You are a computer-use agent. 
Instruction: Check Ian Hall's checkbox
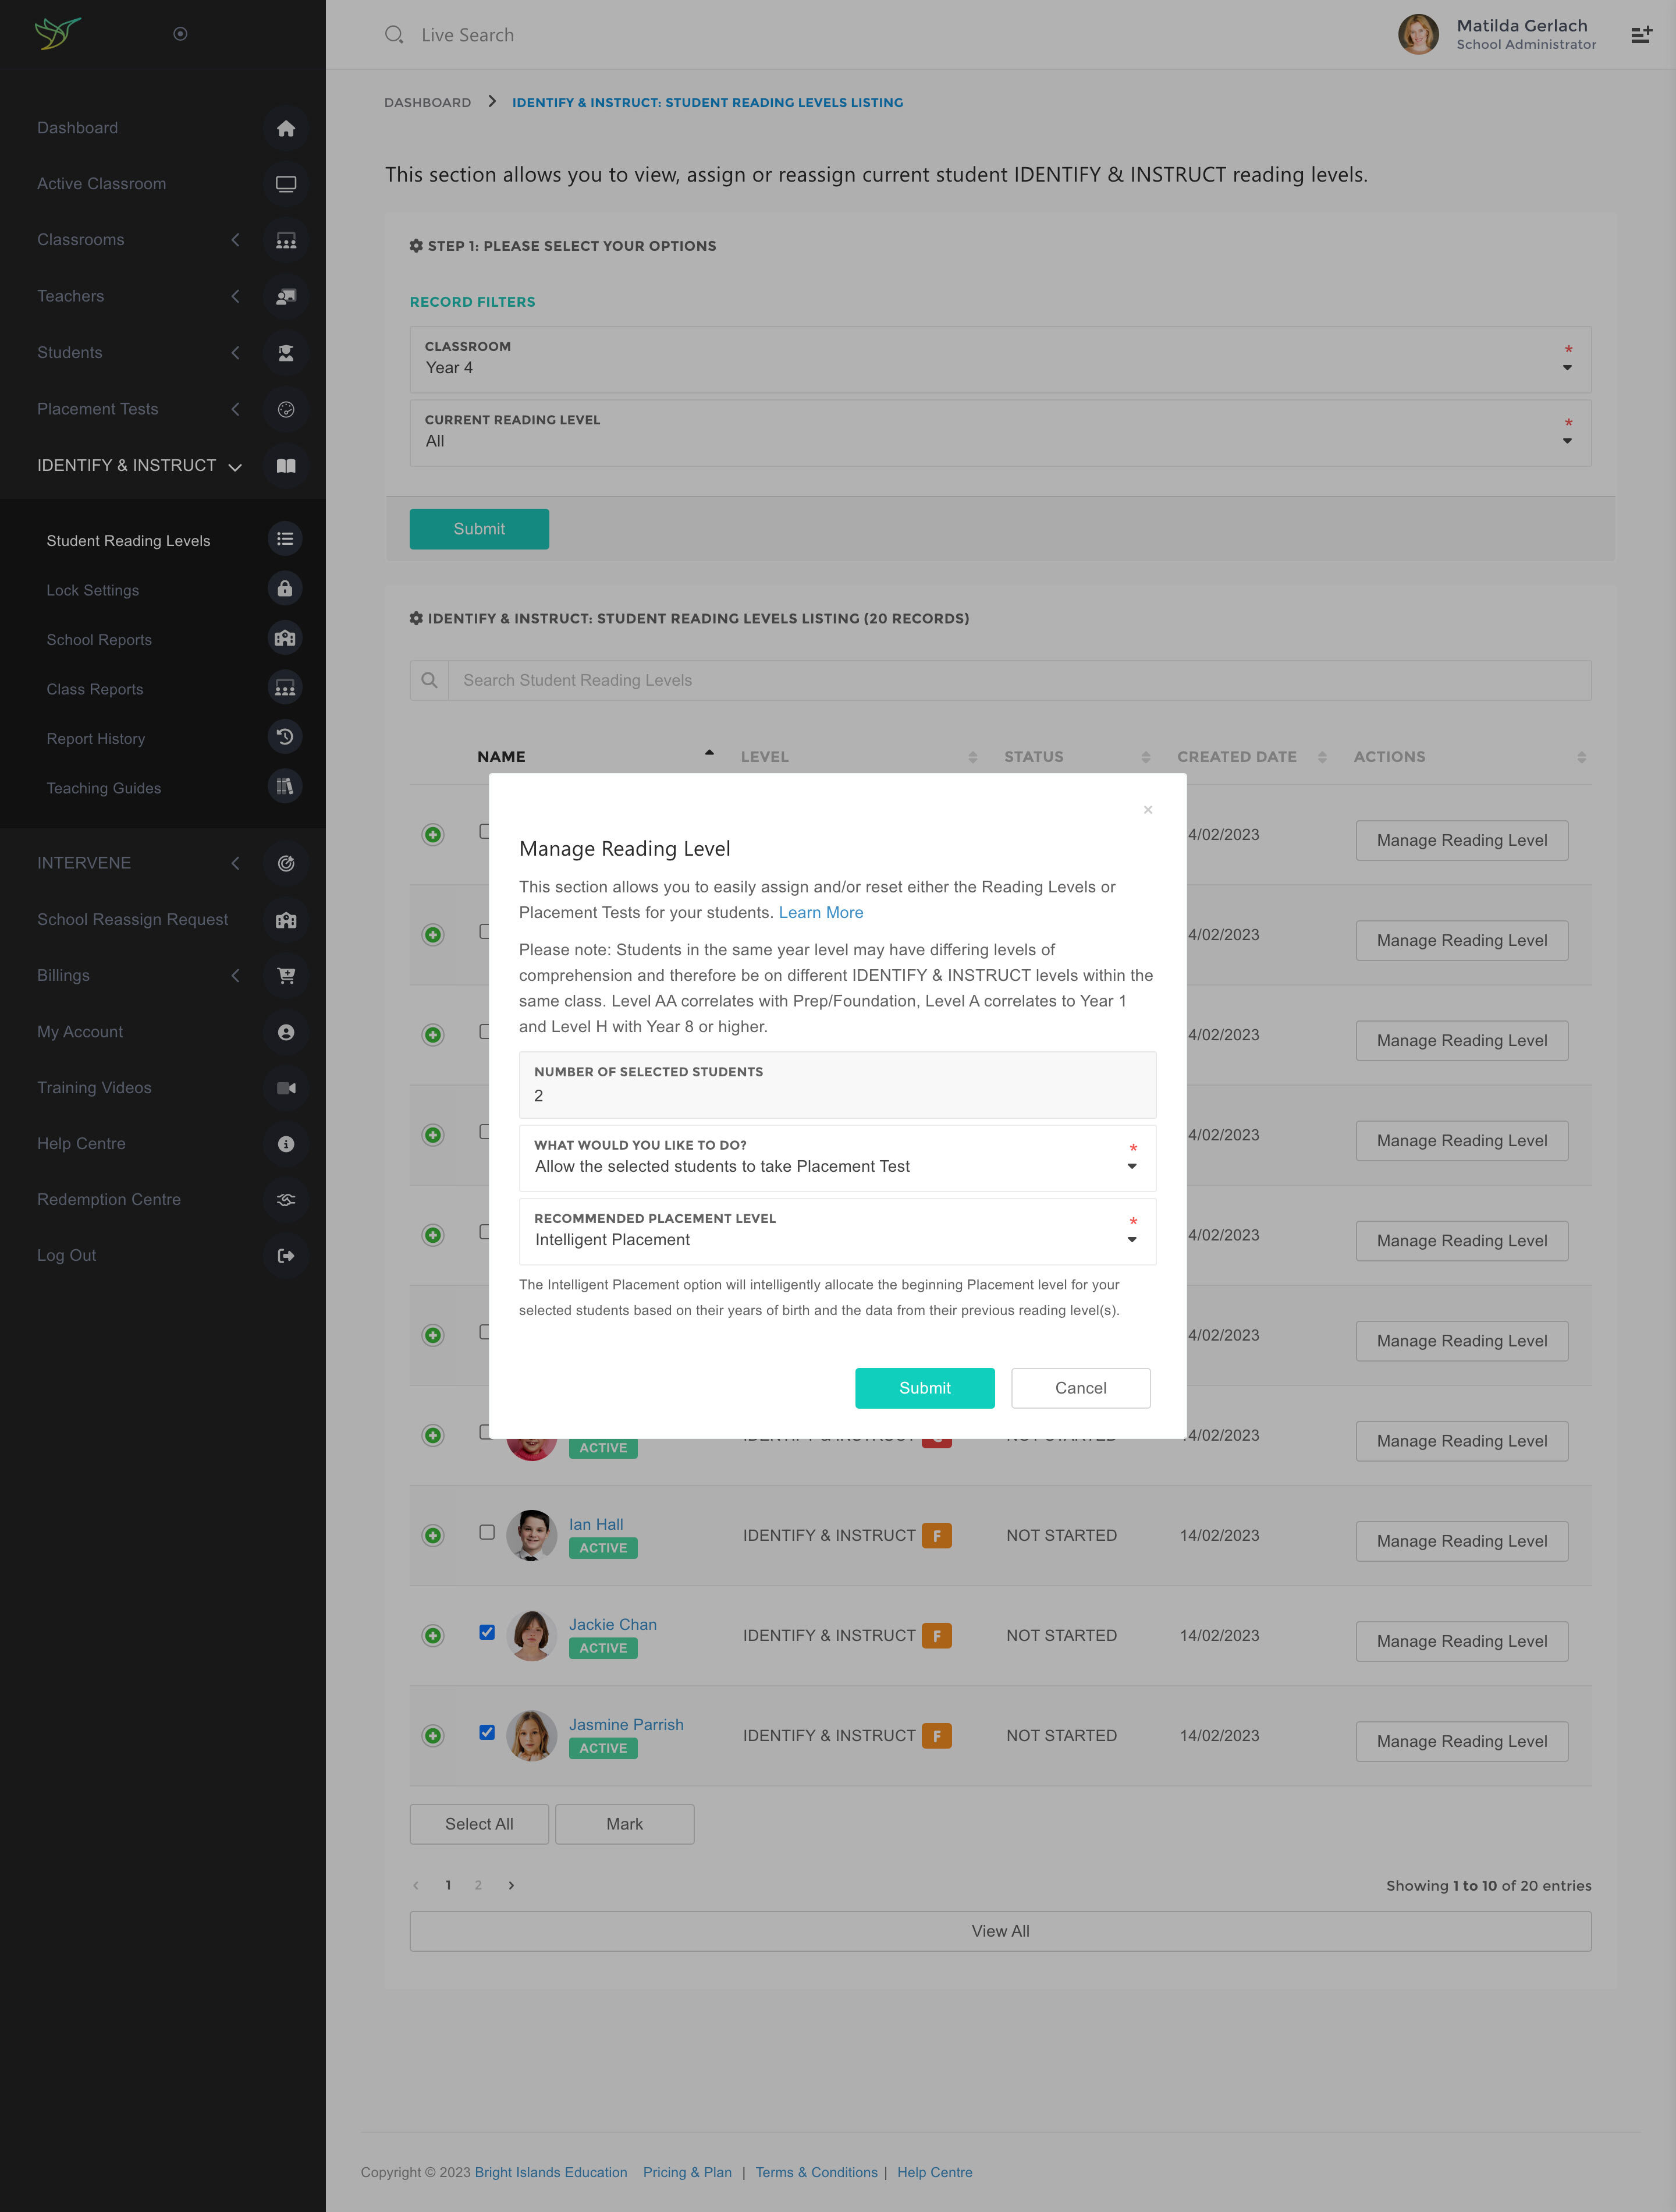[487, 1532]
